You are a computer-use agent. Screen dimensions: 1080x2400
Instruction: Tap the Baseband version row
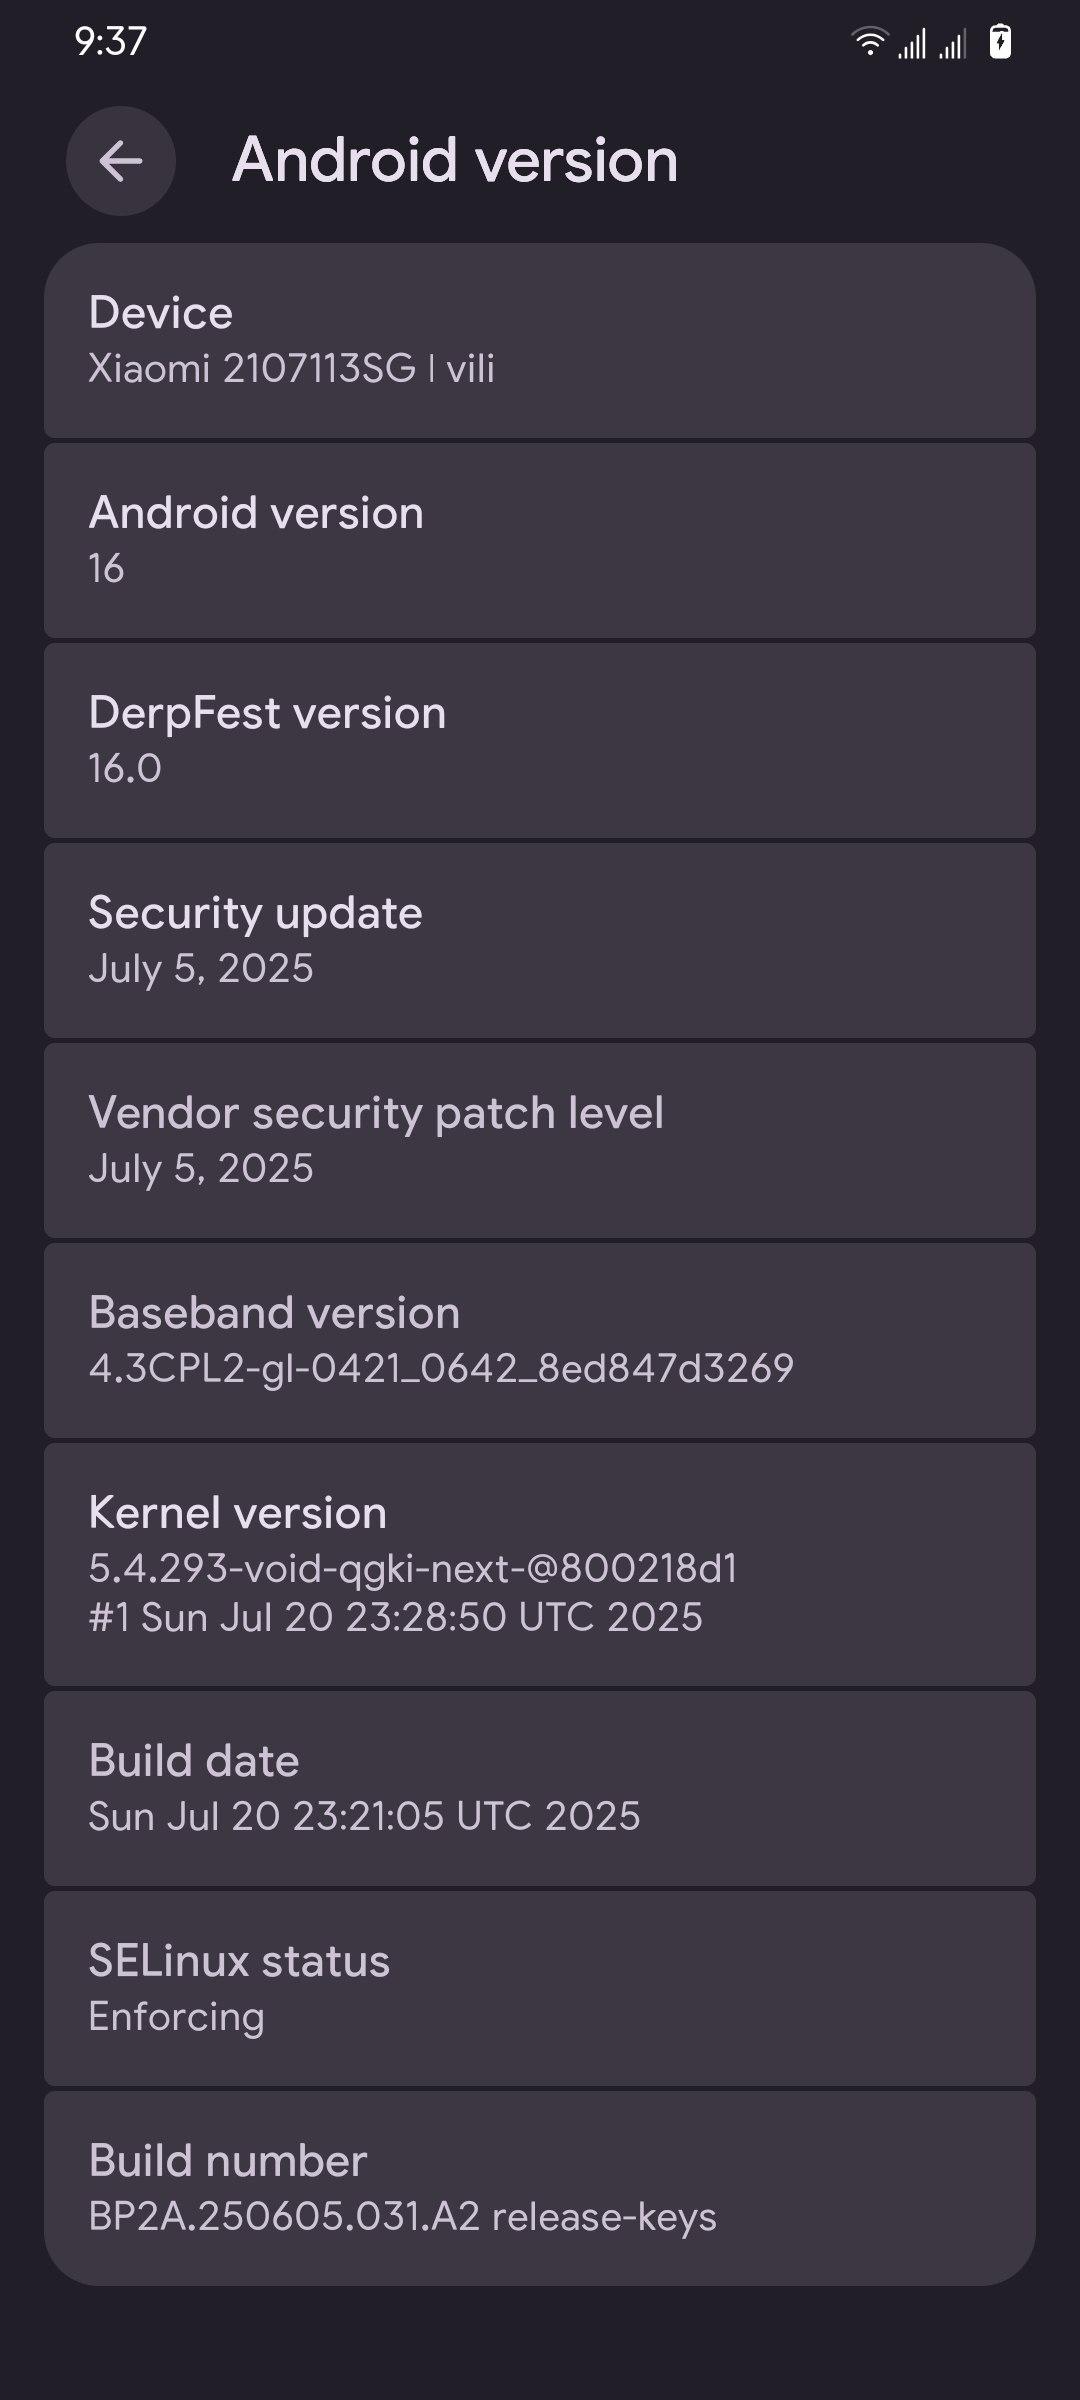540,1340
